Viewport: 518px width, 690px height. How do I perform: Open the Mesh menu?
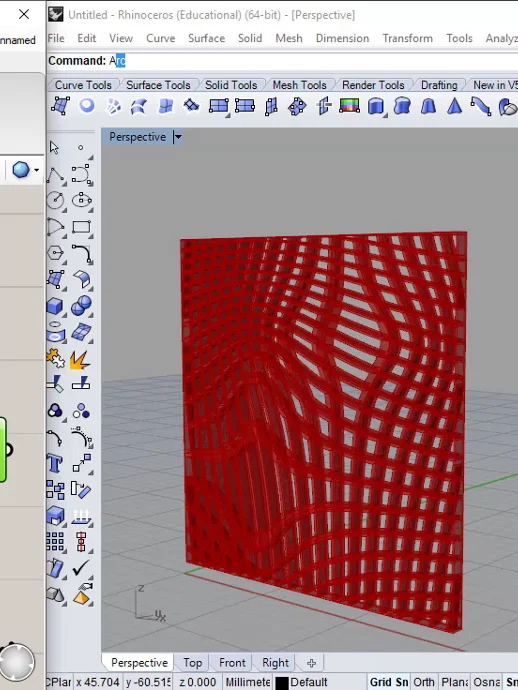point(289,38)
